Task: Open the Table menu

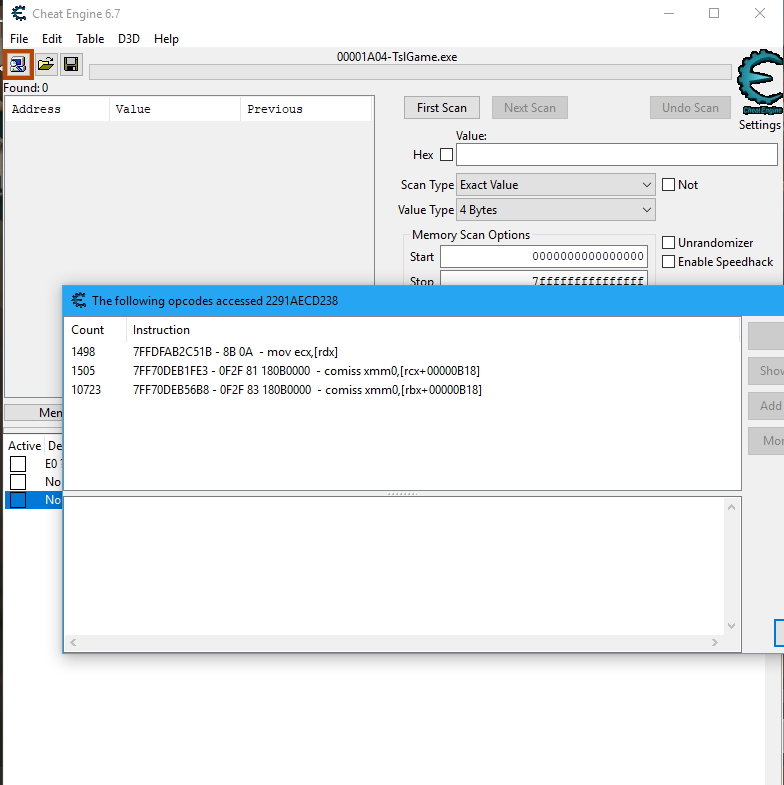Action: (90, 39)
